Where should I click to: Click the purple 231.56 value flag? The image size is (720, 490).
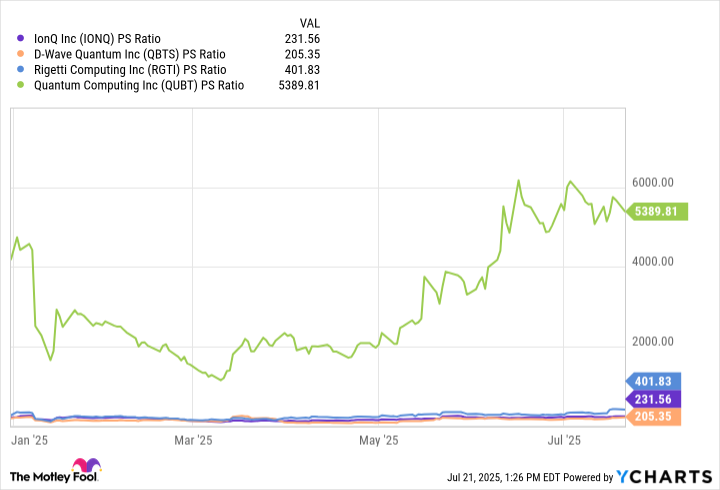[x=655, y=397]
